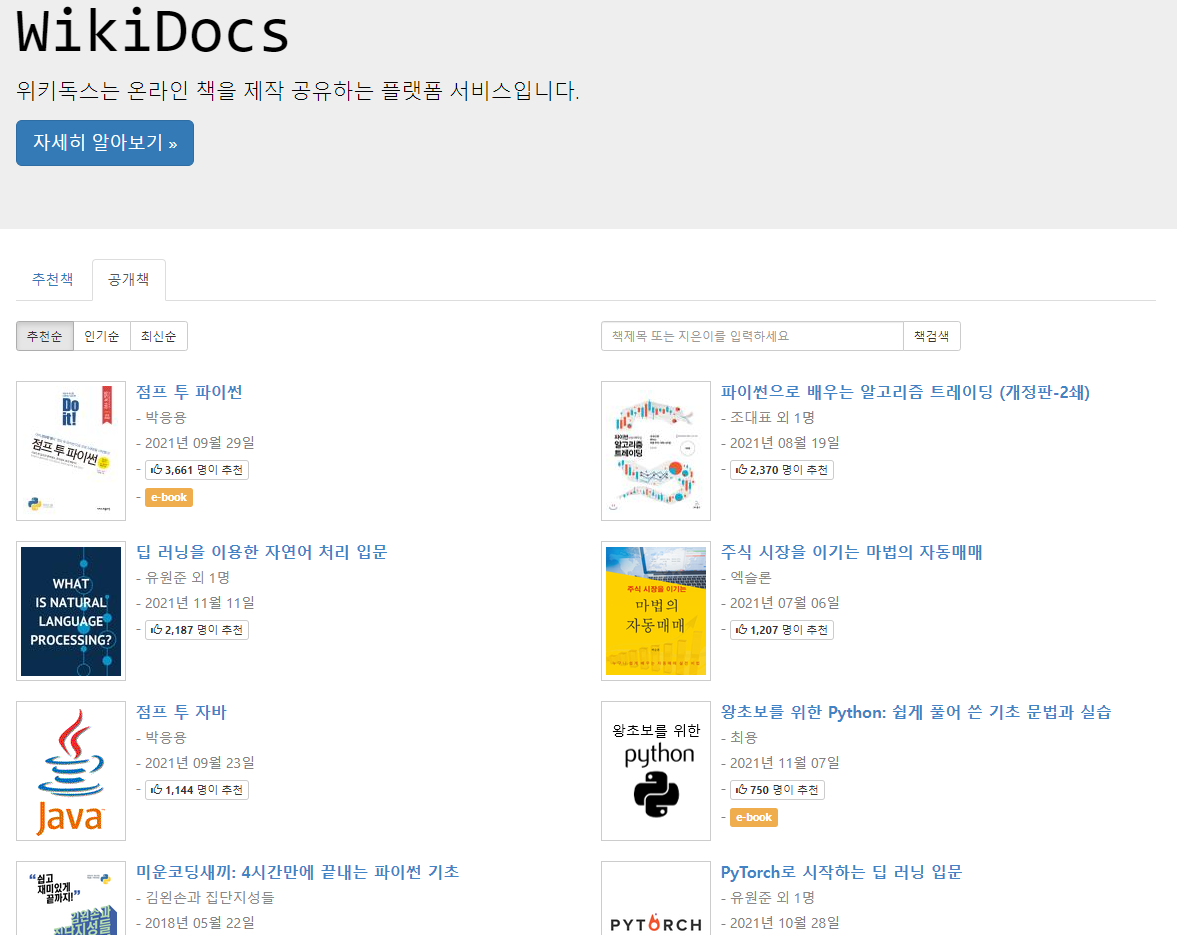Open 점프 투 파이썬 cover thumbnail

[x=71, y=451]
